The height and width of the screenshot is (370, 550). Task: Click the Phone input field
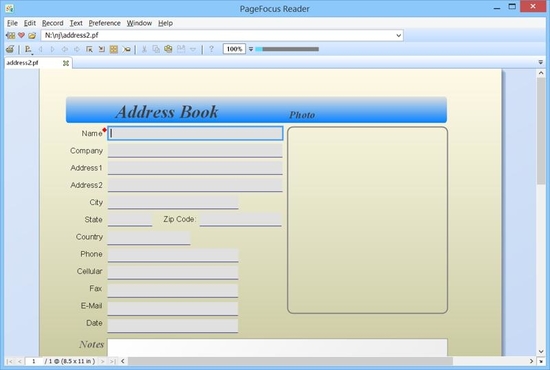[x=173, y=255]
